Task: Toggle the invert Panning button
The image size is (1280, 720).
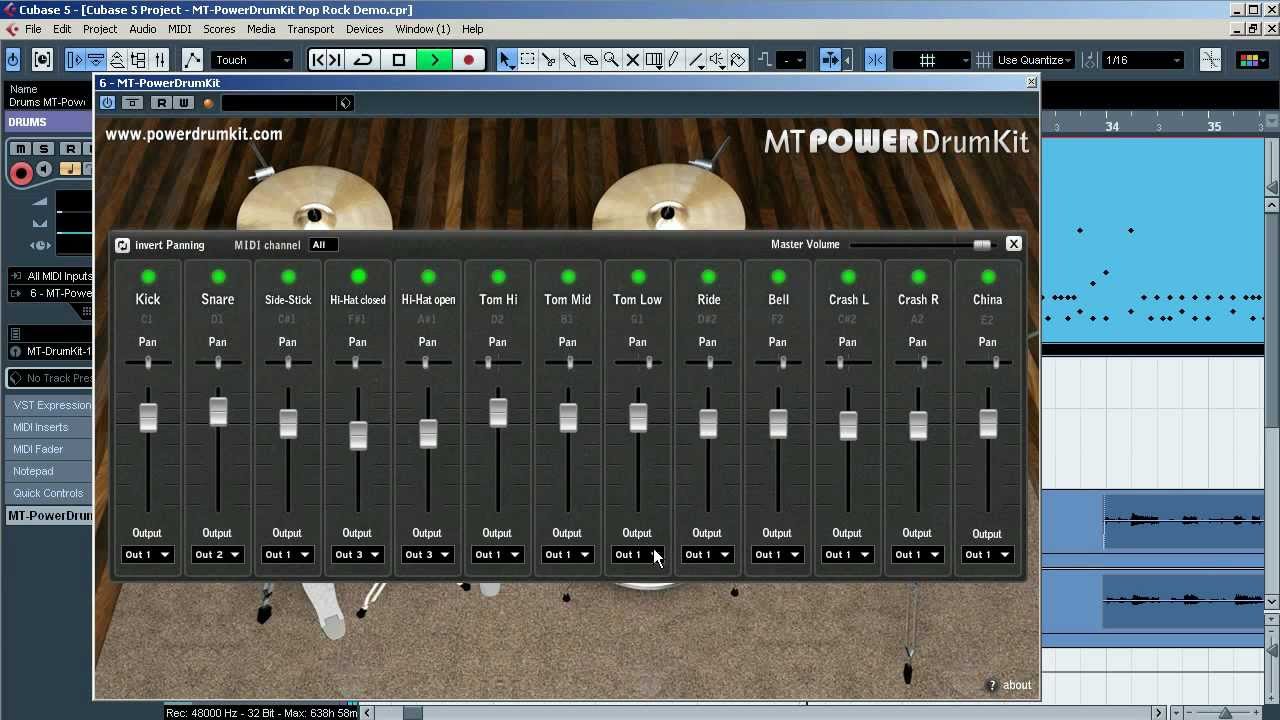Action: 123,245
